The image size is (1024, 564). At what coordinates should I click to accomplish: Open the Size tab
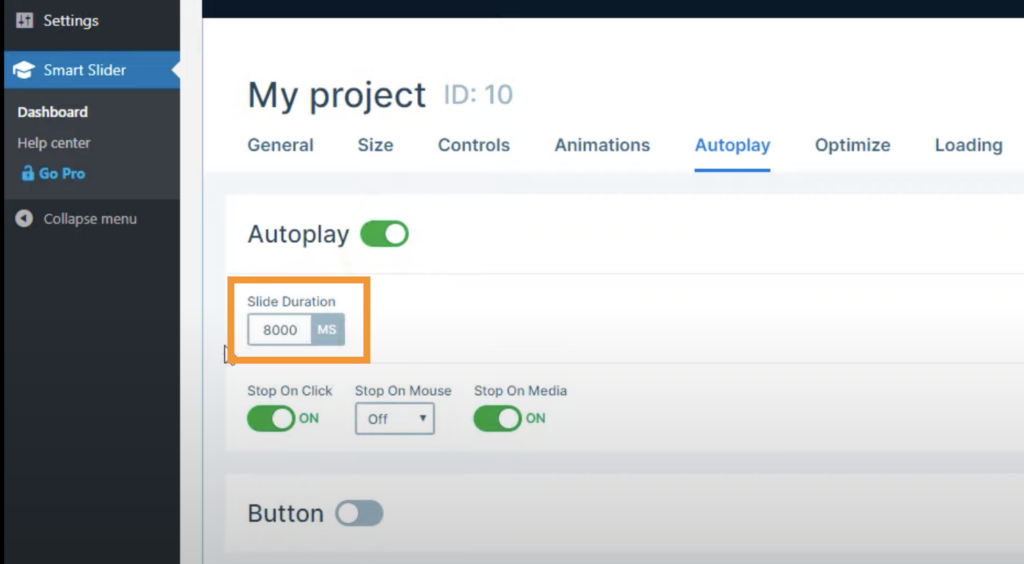point(375,146)
